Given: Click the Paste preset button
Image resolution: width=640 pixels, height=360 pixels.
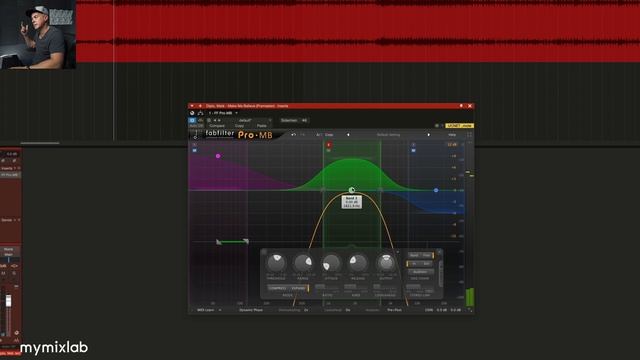Looking at the screenshot, I should point(262,126).
